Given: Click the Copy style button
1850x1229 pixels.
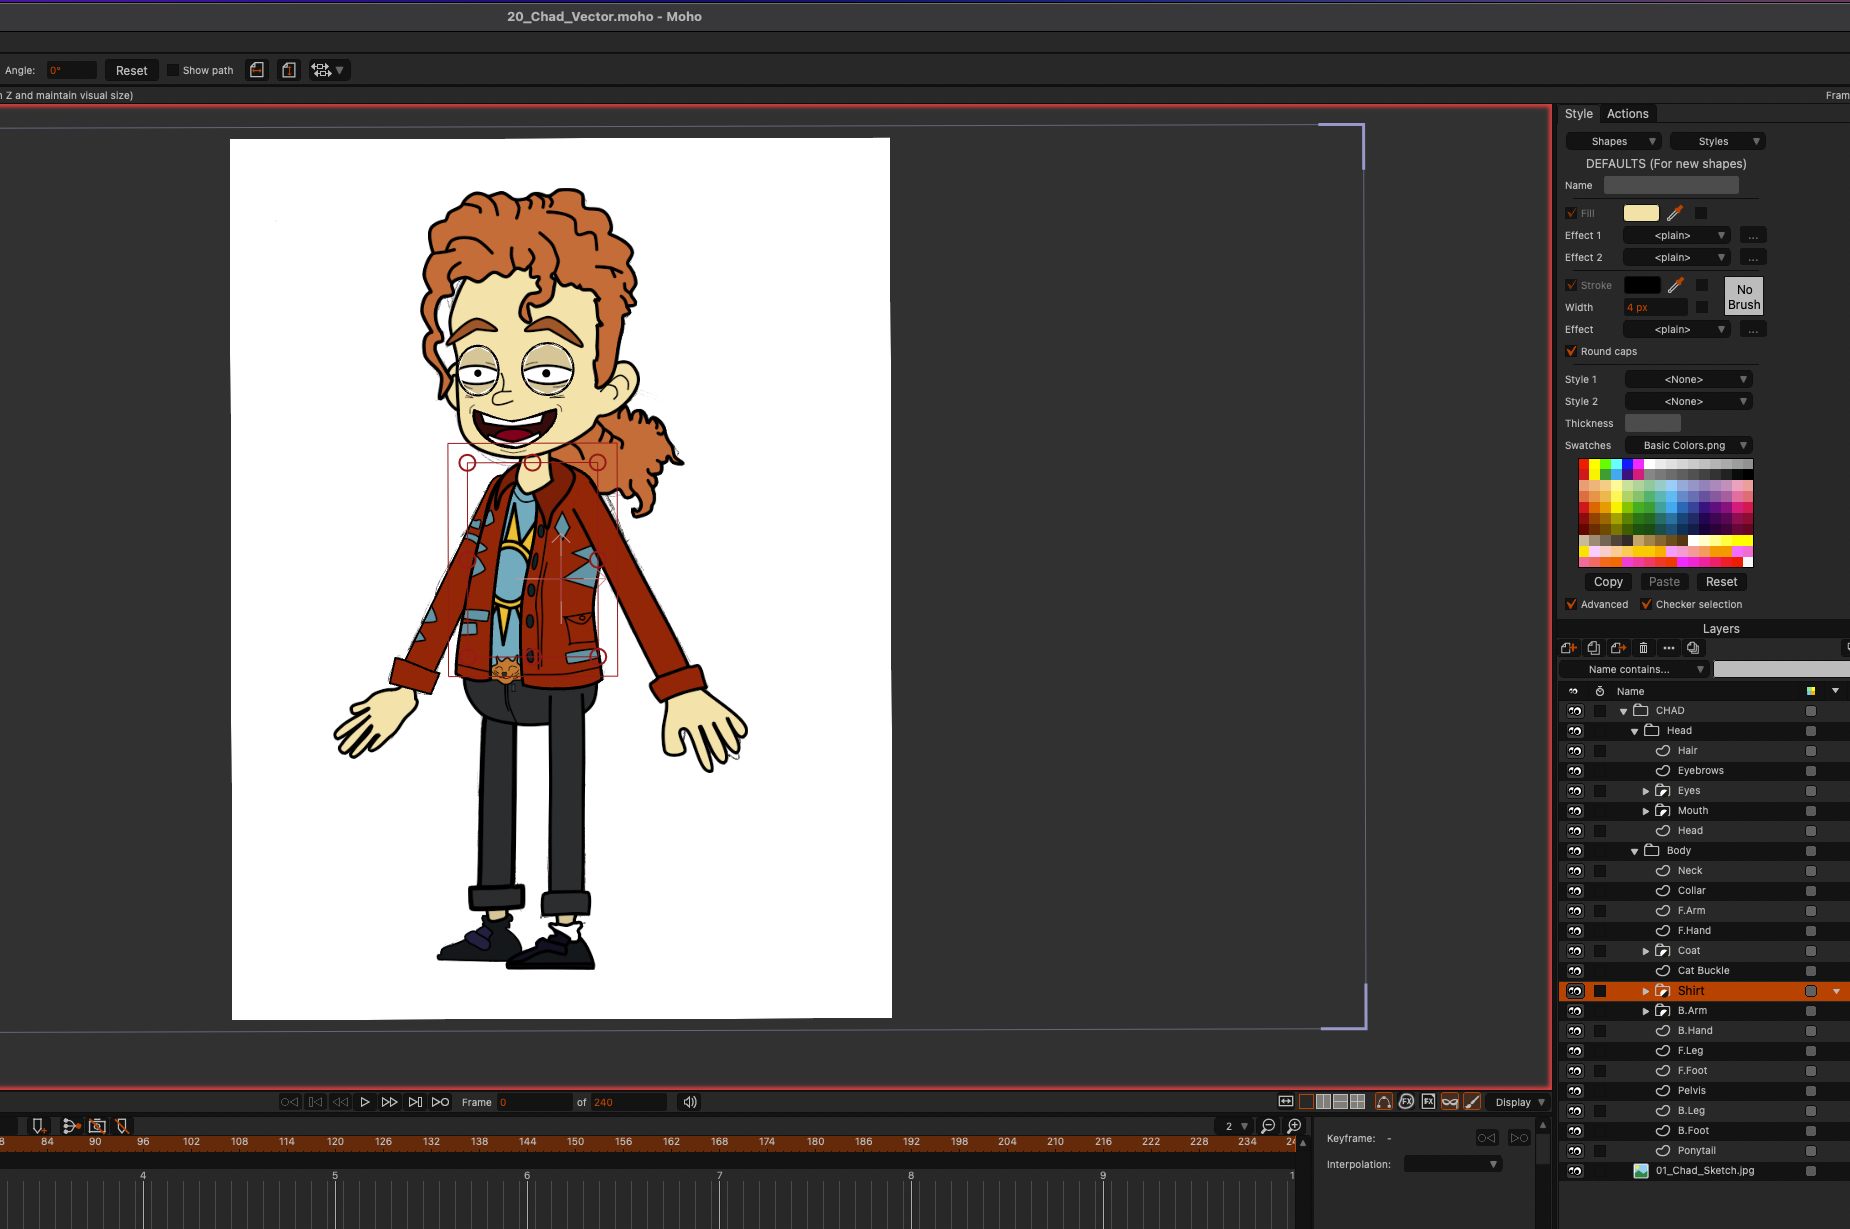Looking at the screenshot, I should (1608, 581).
